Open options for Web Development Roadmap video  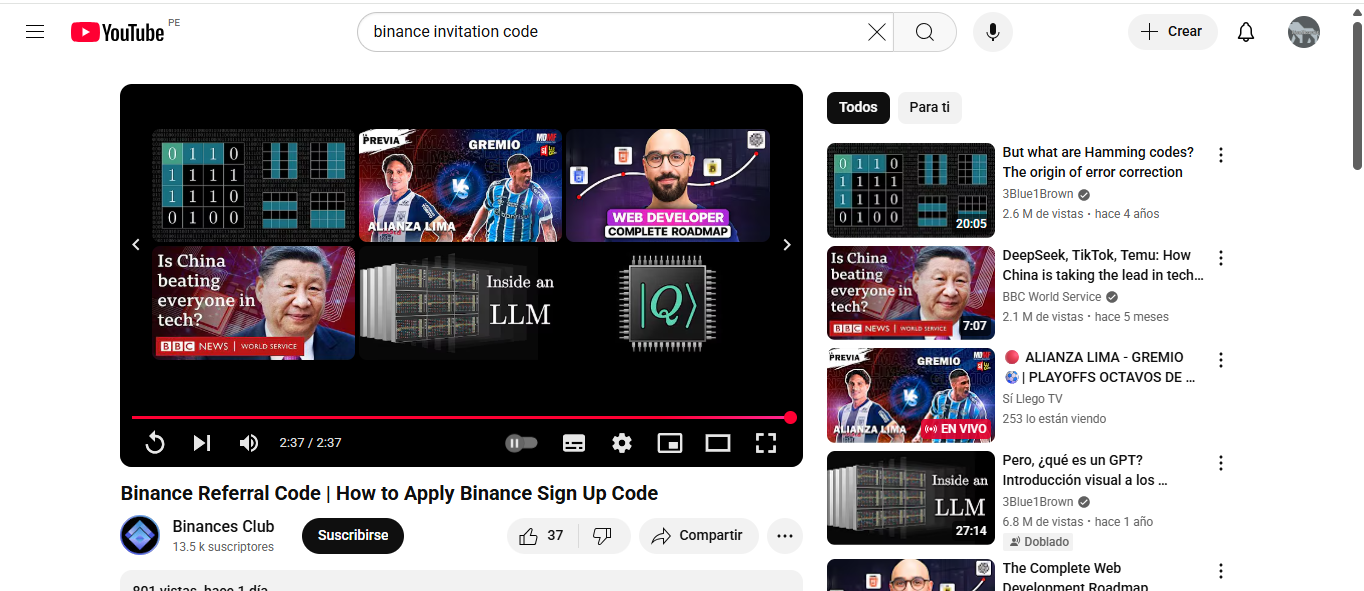click(1220, 571)
